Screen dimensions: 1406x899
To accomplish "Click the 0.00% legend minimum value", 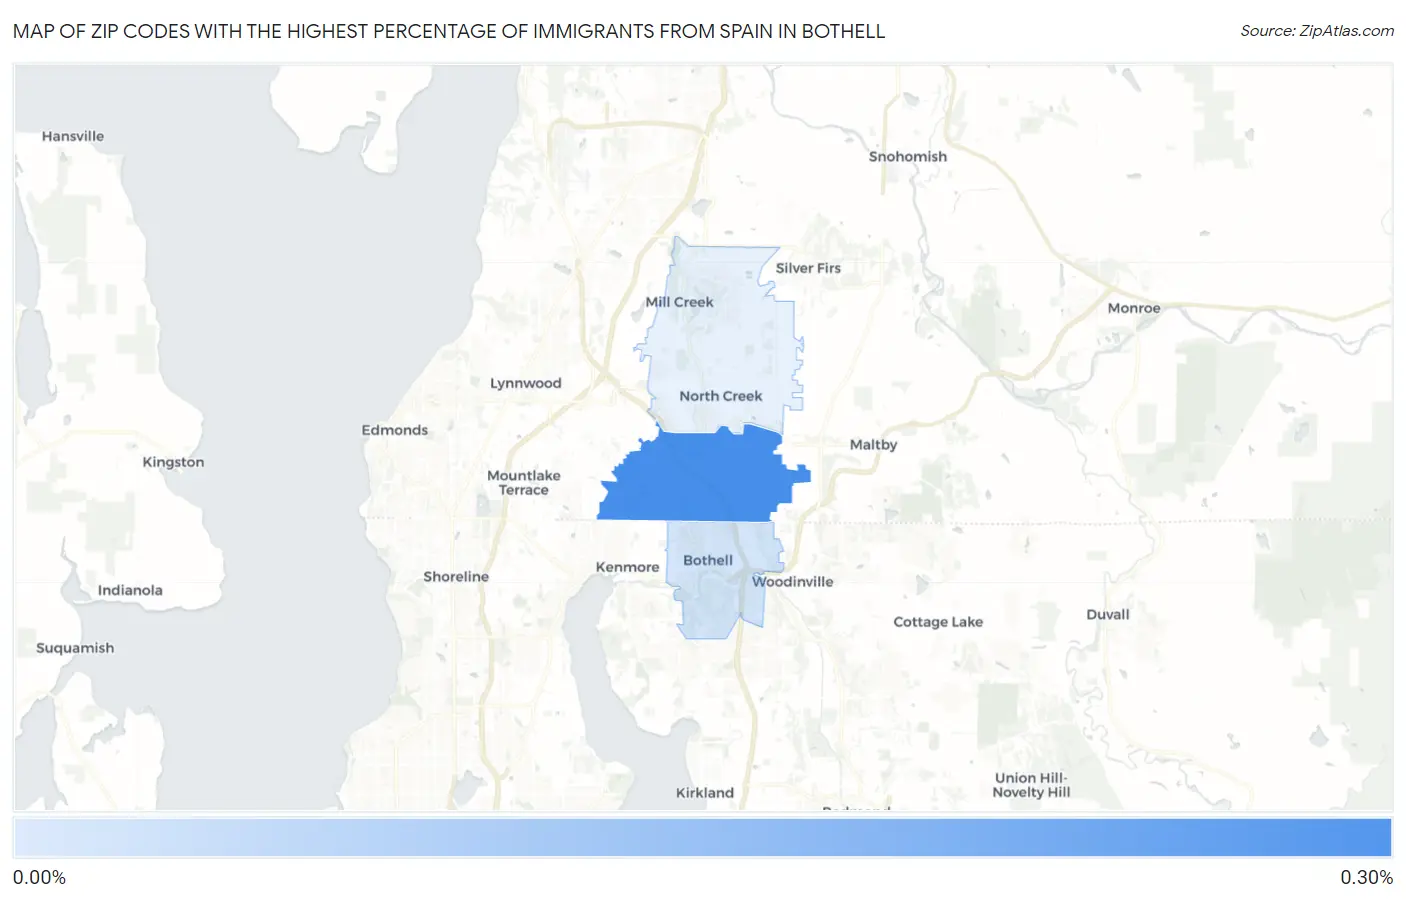I will point(40,878).
